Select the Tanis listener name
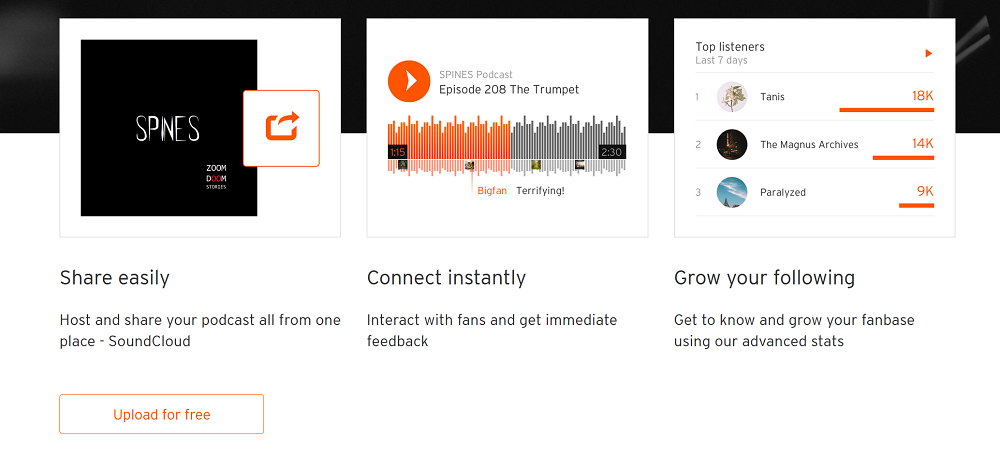 click(x=772, y=97)
